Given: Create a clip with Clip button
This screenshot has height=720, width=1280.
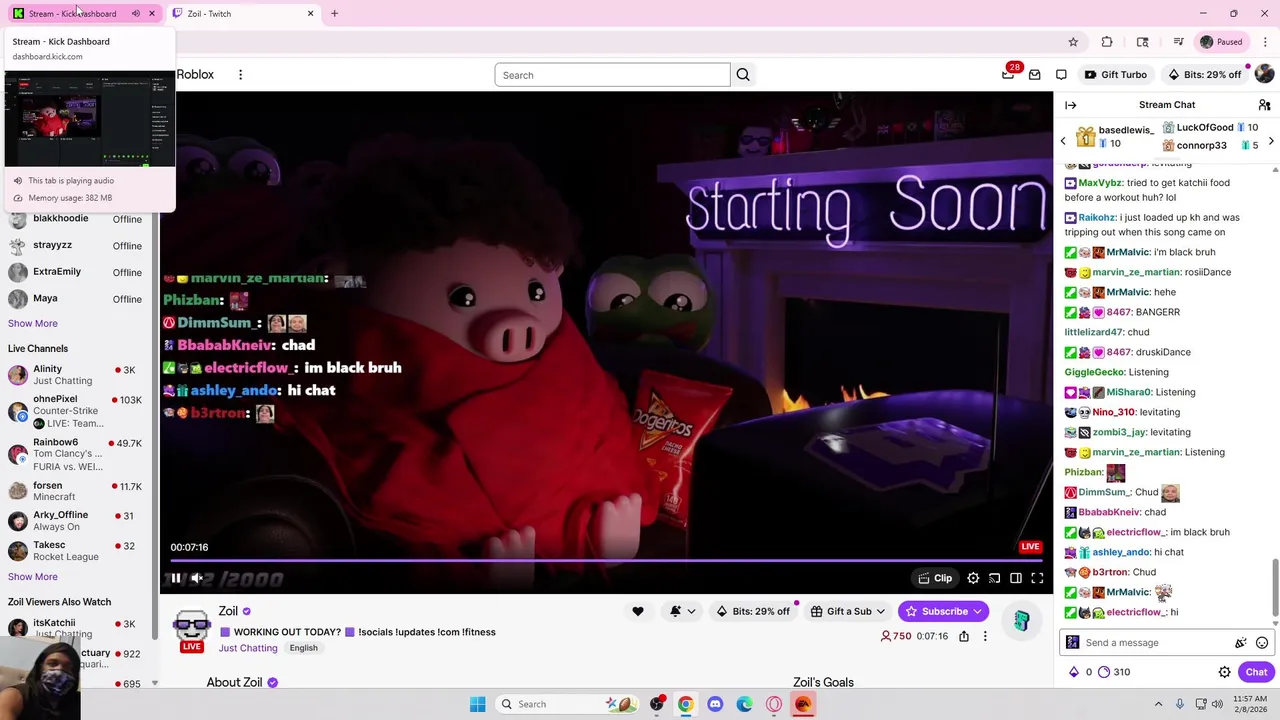Looking at the screenshot, I should [x=935, y=578].
